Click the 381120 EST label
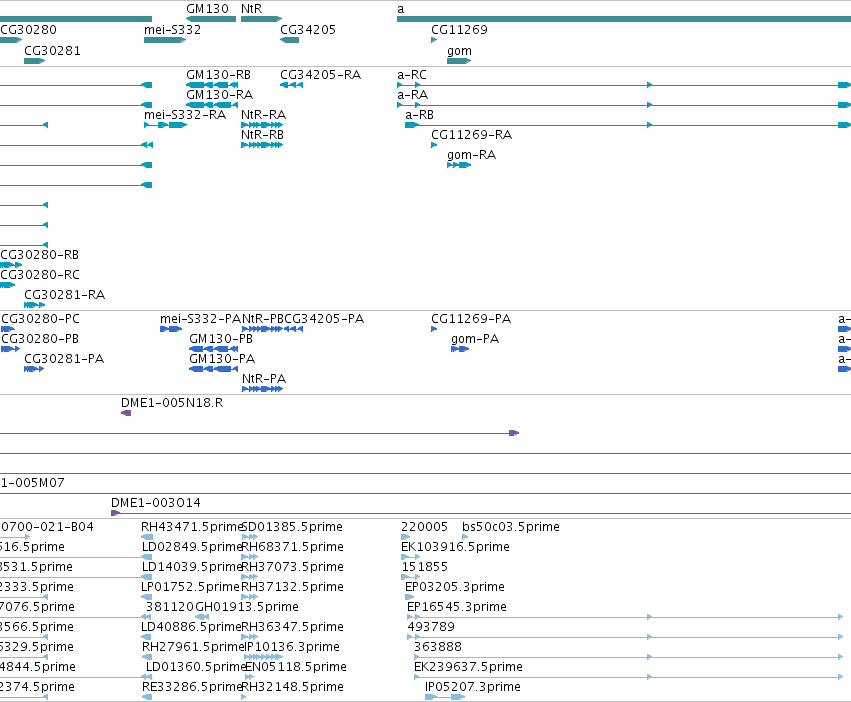851x702 pixels. tap(169, 607)
